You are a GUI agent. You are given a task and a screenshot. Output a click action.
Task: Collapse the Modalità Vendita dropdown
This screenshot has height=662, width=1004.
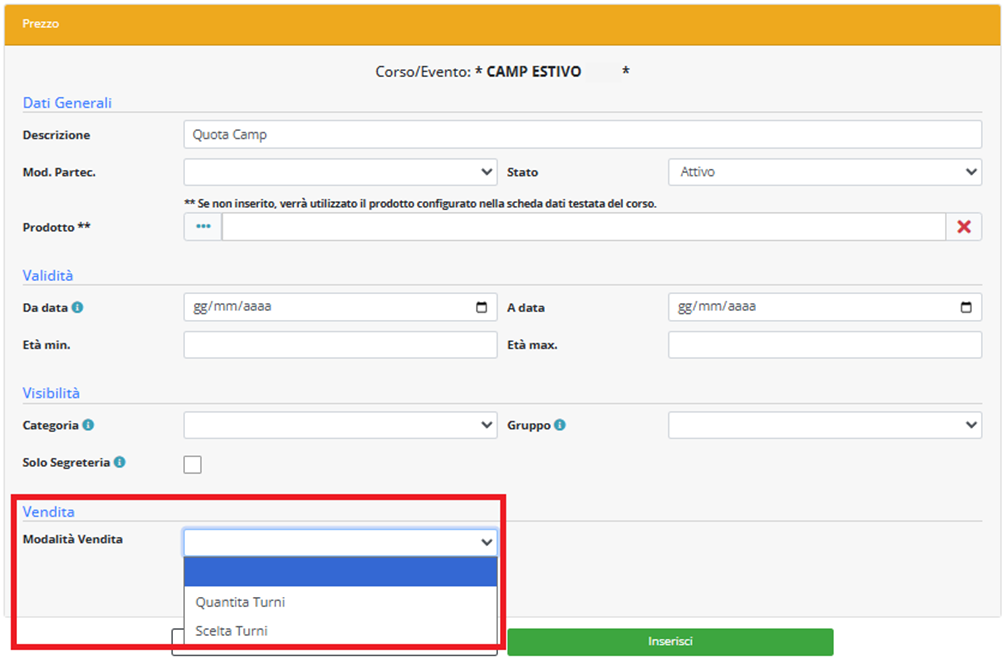tap(340, 542)
